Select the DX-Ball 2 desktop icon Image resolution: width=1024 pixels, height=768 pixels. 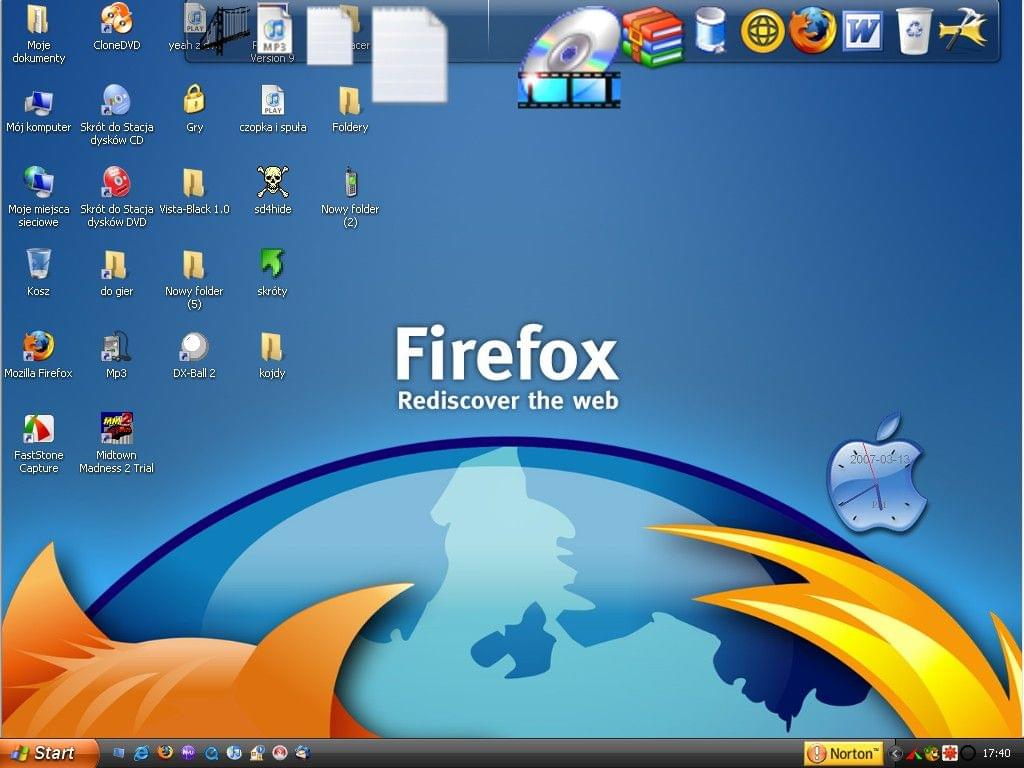(194, 347)
